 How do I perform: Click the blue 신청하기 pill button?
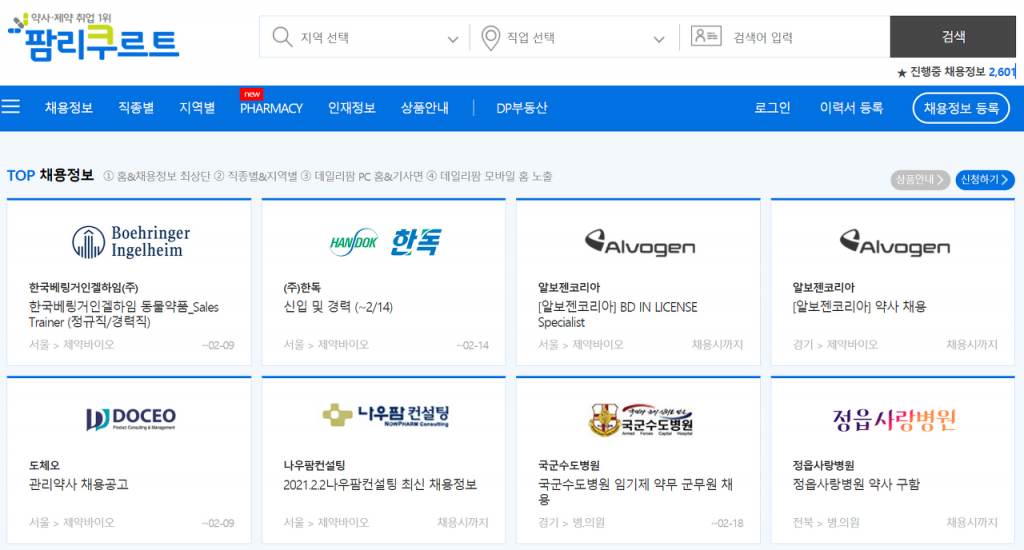tap(985, 180)
